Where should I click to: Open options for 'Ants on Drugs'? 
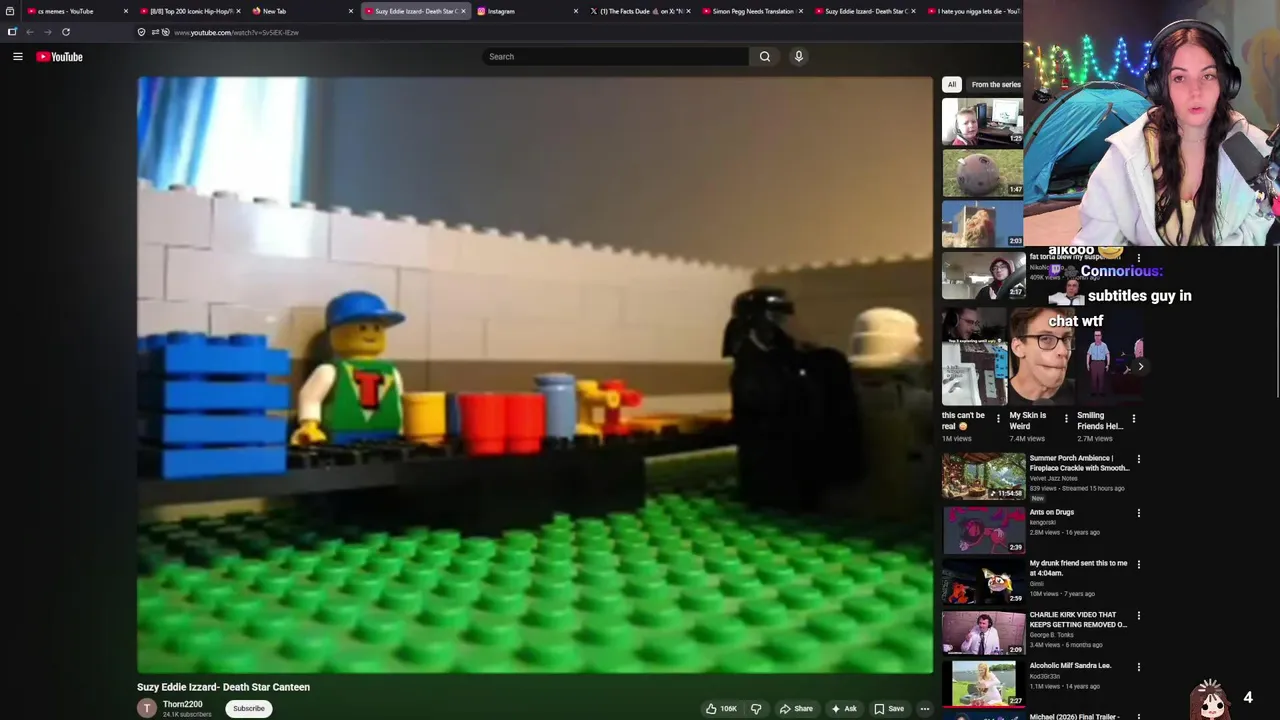pos(1138,513)
